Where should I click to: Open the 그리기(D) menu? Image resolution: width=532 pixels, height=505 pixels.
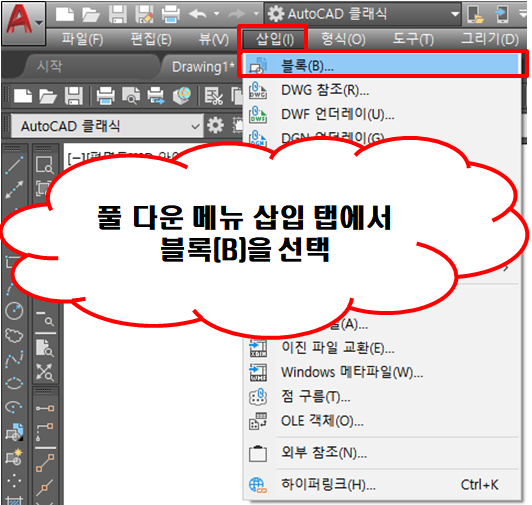[x=490, y=39]
